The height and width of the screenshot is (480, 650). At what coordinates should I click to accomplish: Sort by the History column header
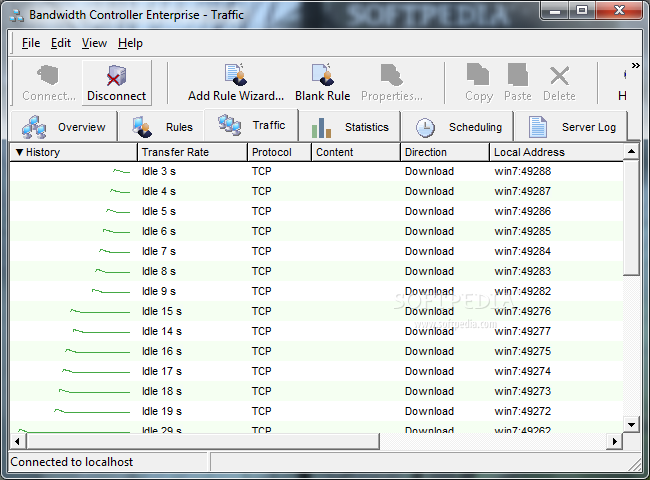point(73,152)
